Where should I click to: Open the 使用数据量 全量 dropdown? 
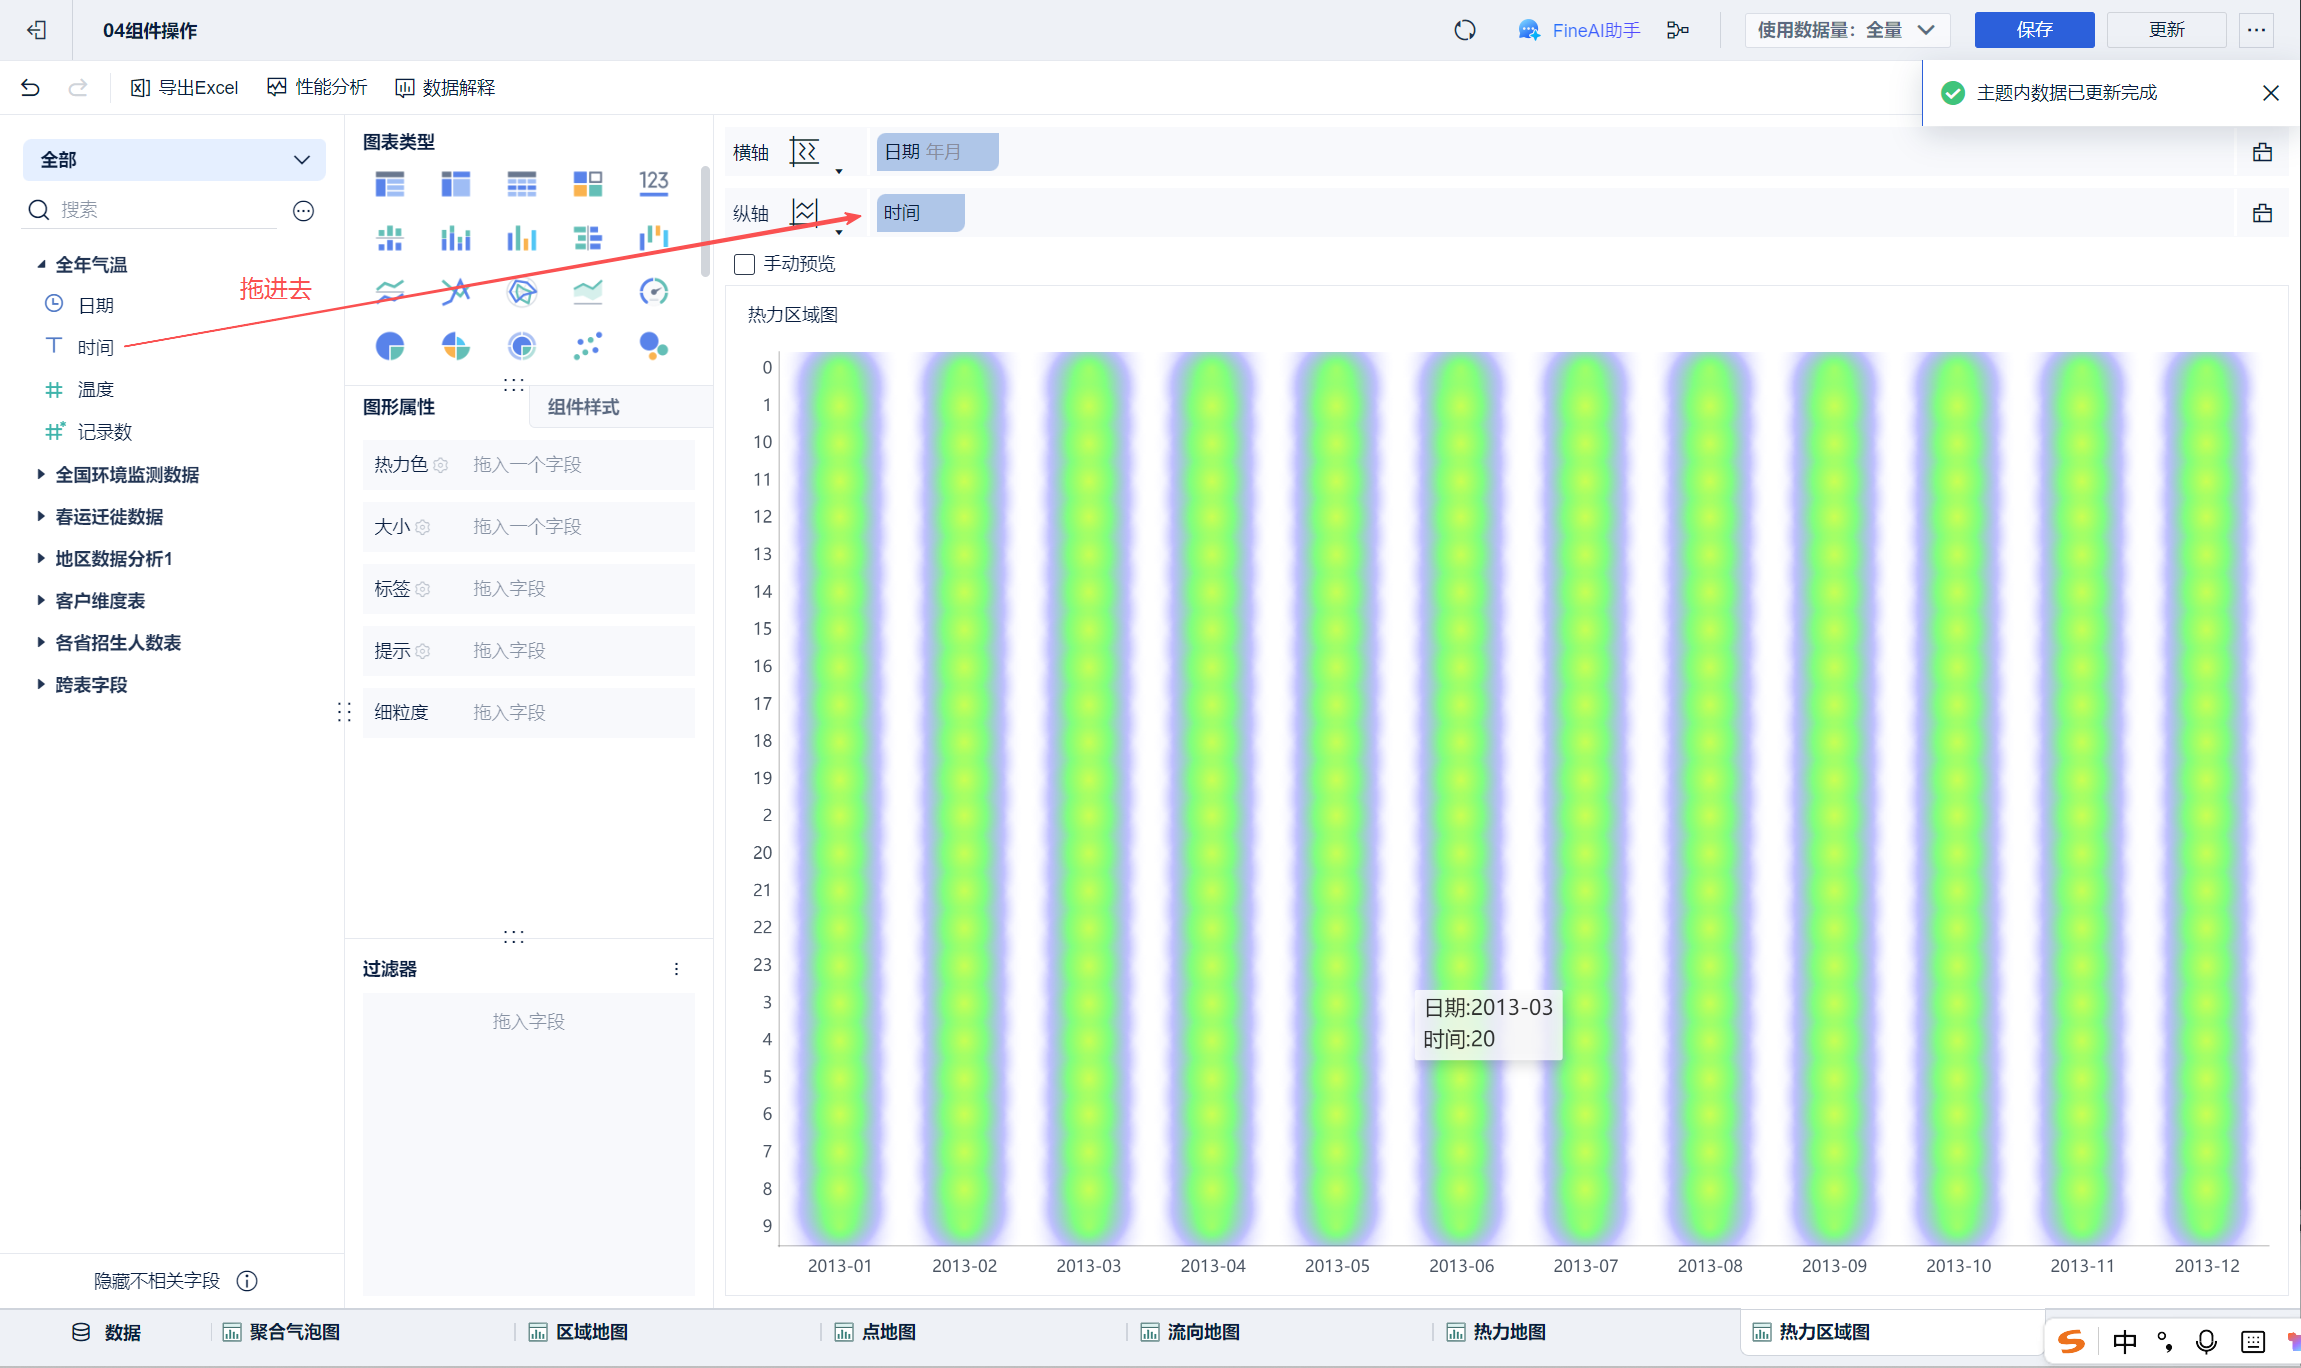click(1846, 30)
